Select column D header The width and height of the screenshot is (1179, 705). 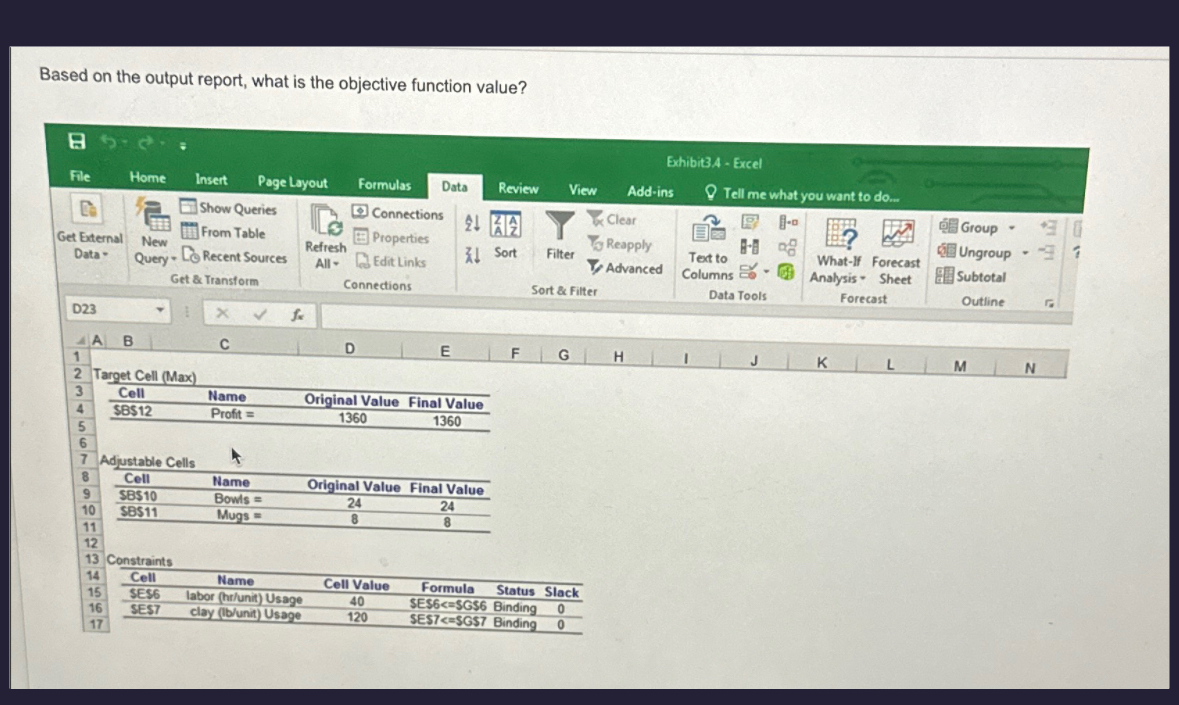click(350, 348)
